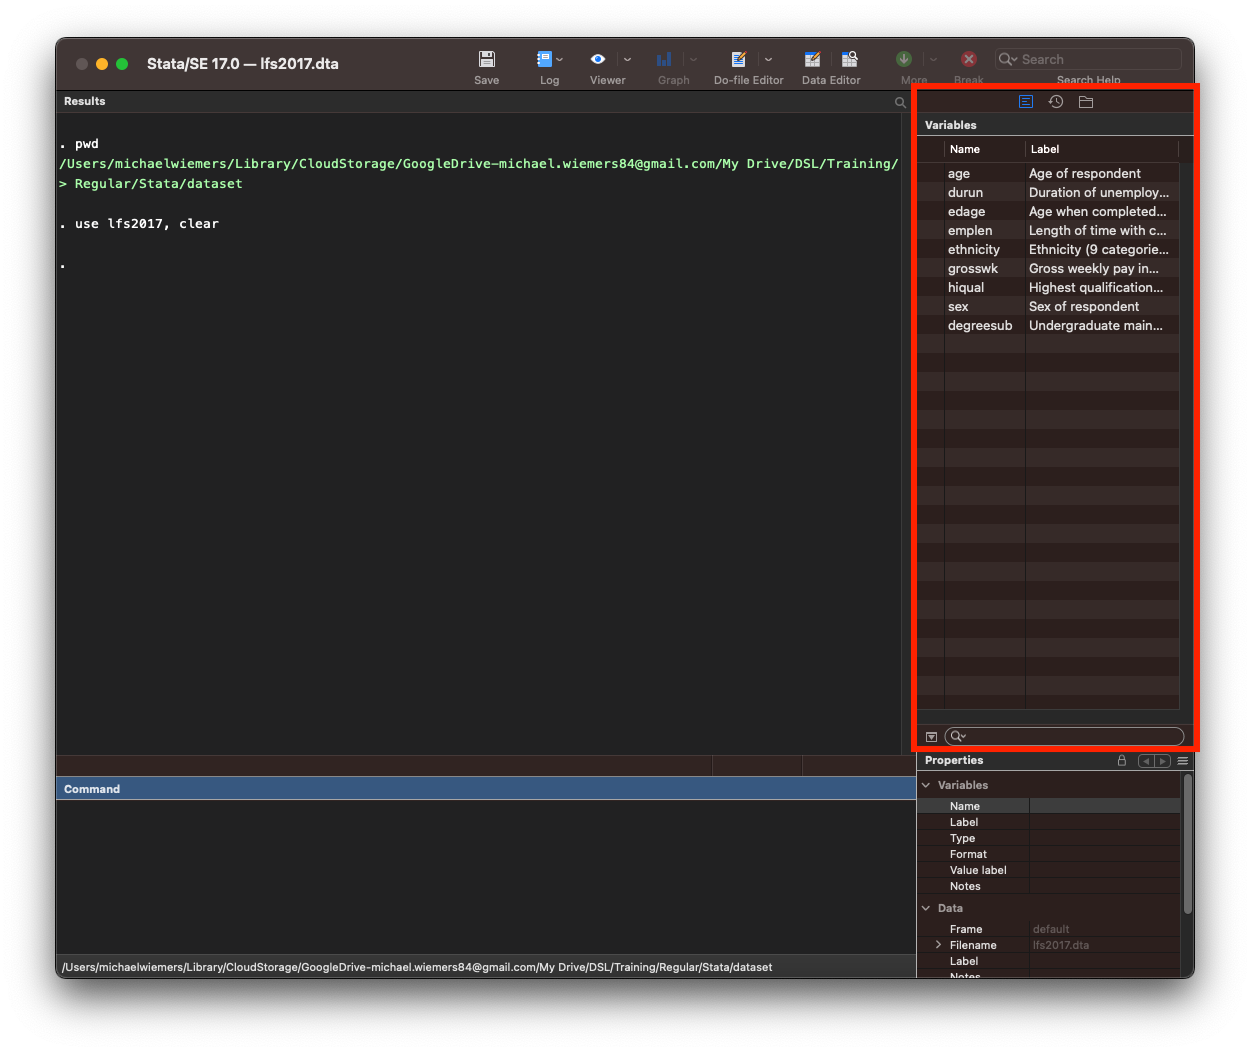Show command History panel via clock icon
1250x1052 pixels.
(x=1056, y=102)
